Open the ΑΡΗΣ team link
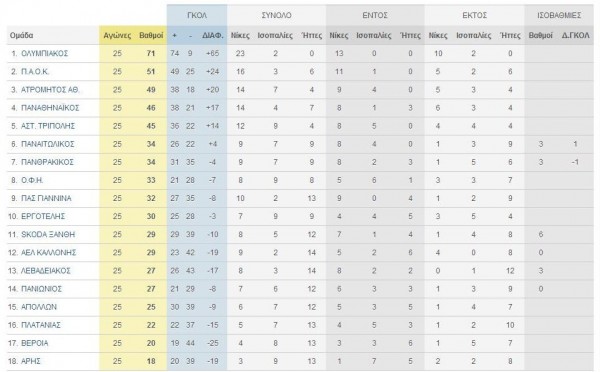The image size is (600, 372). (31, 361)
